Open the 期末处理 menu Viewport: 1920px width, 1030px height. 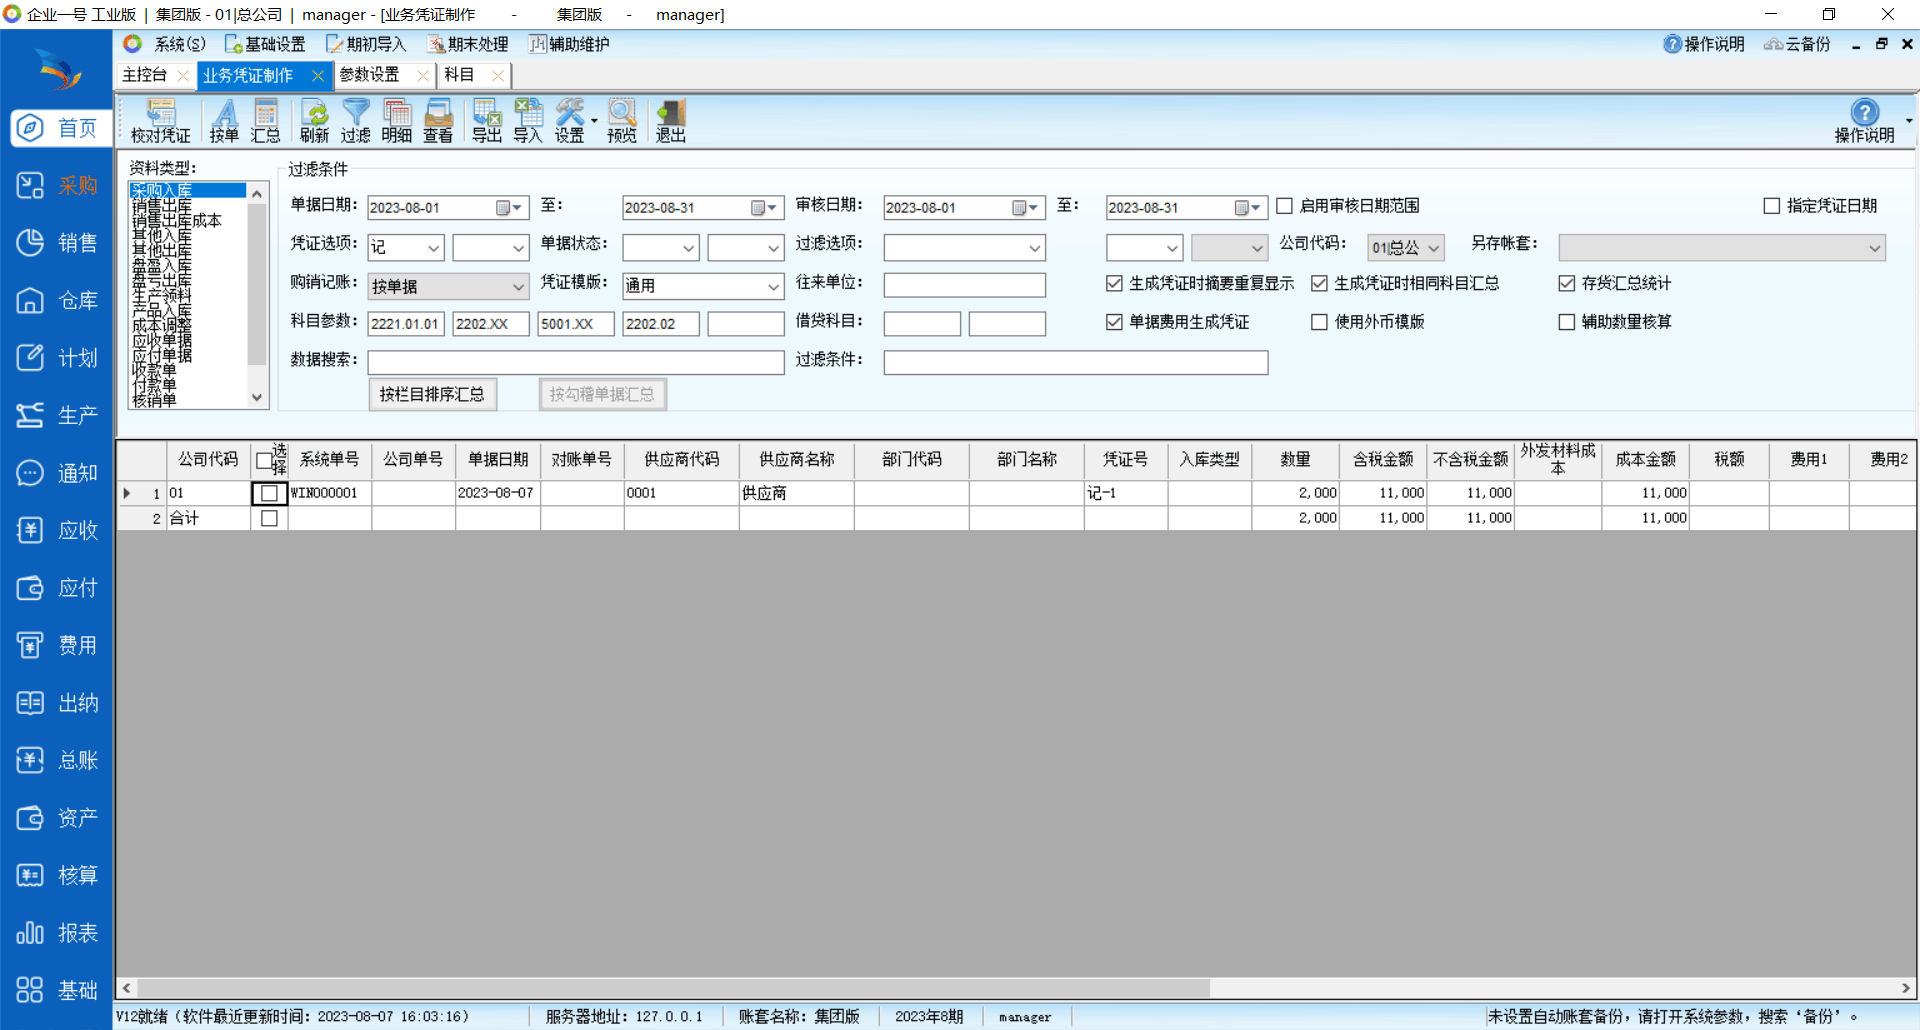point(468,44)
